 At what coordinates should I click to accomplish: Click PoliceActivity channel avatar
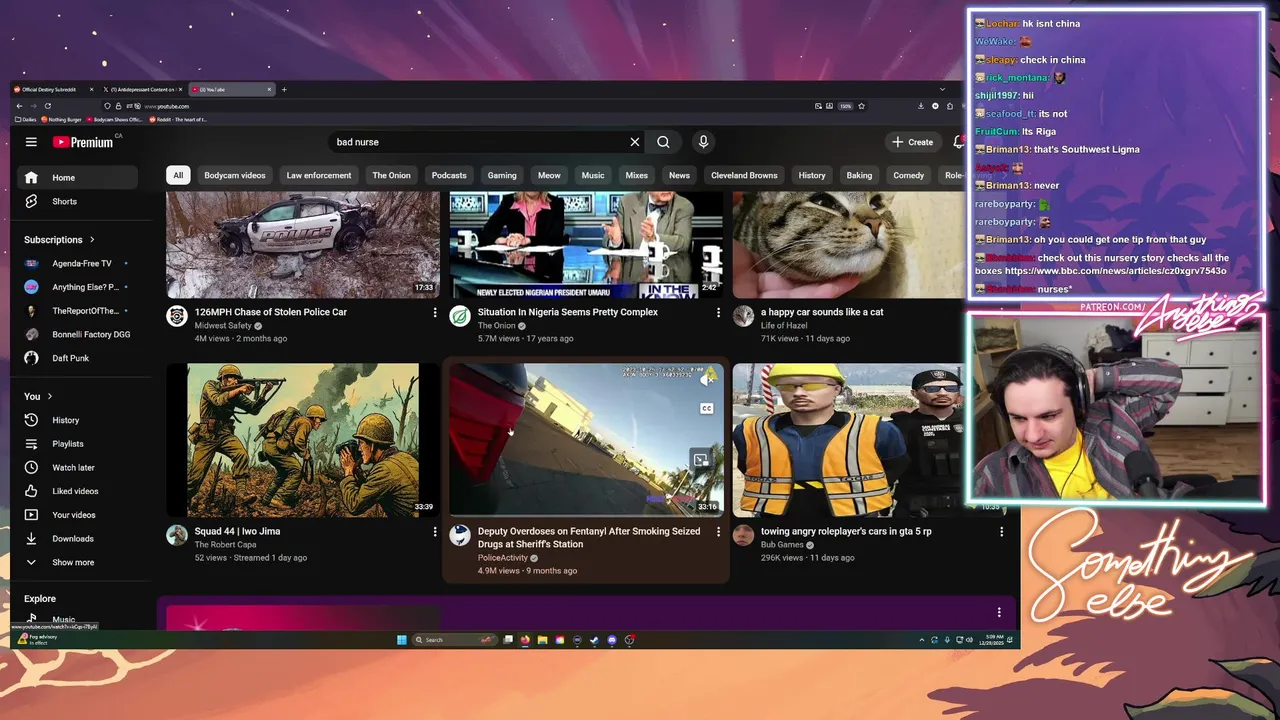pos(460,536)
